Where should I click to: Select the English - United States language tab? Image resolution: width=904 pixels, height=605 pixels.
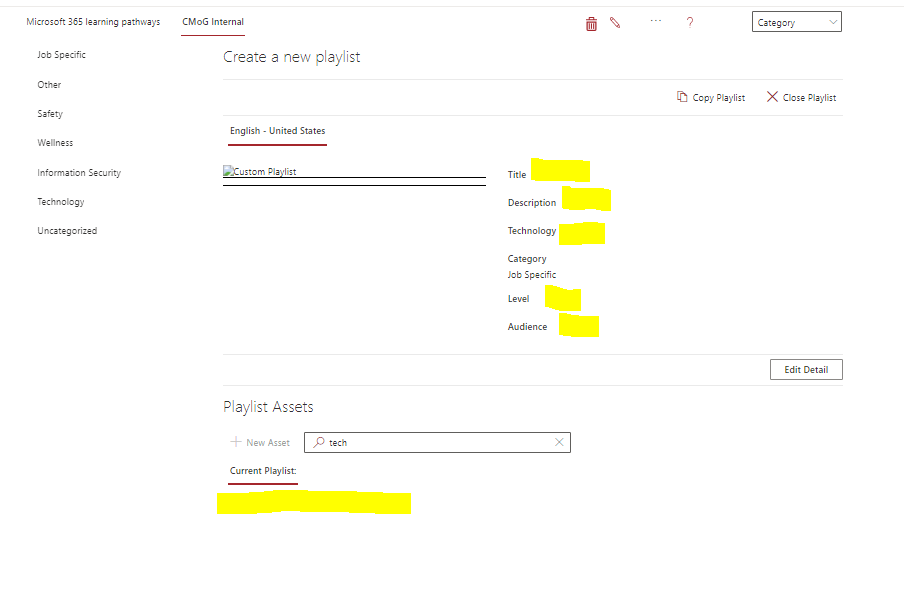[277, 130]
